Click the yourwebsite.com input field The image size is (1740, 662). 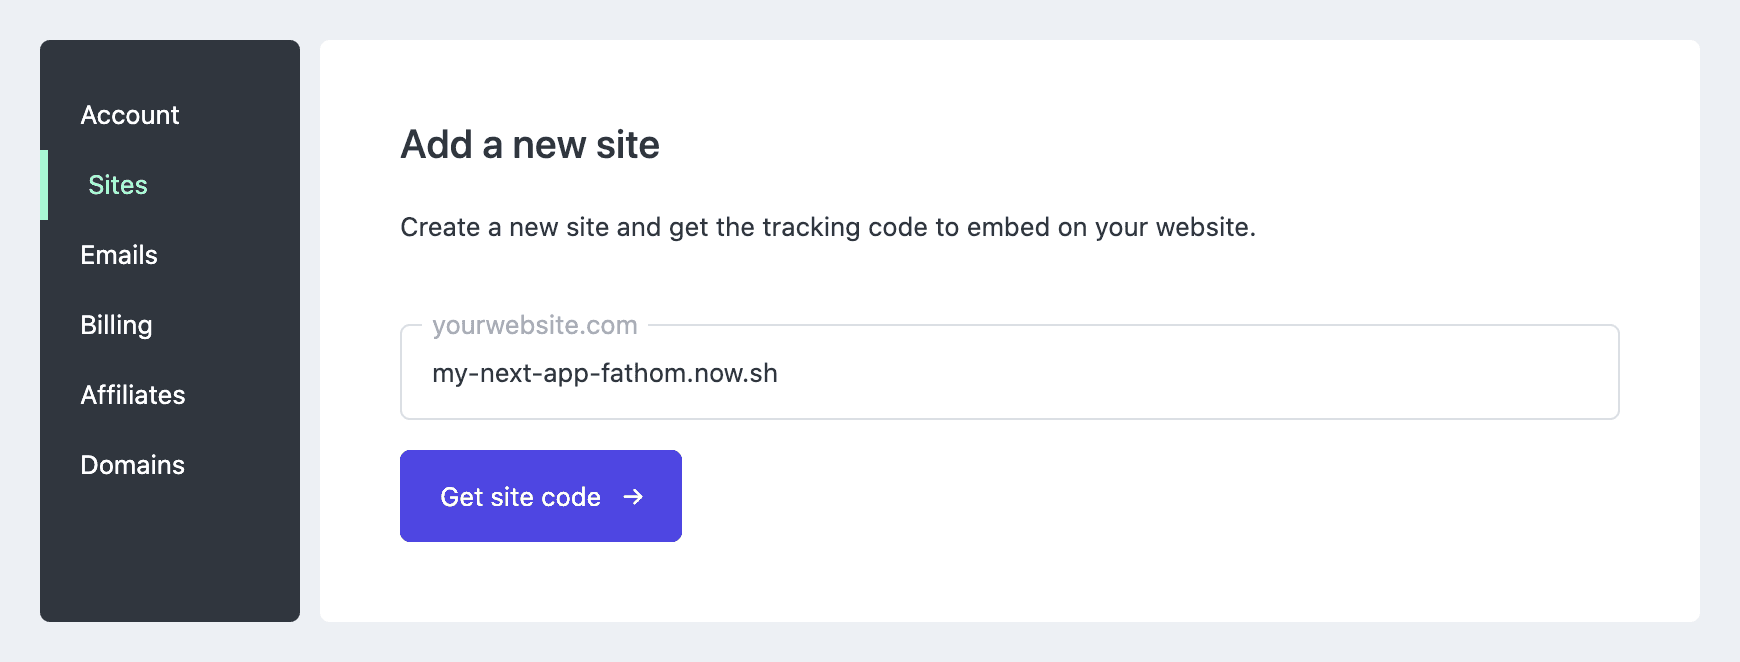pos(1008,372)
